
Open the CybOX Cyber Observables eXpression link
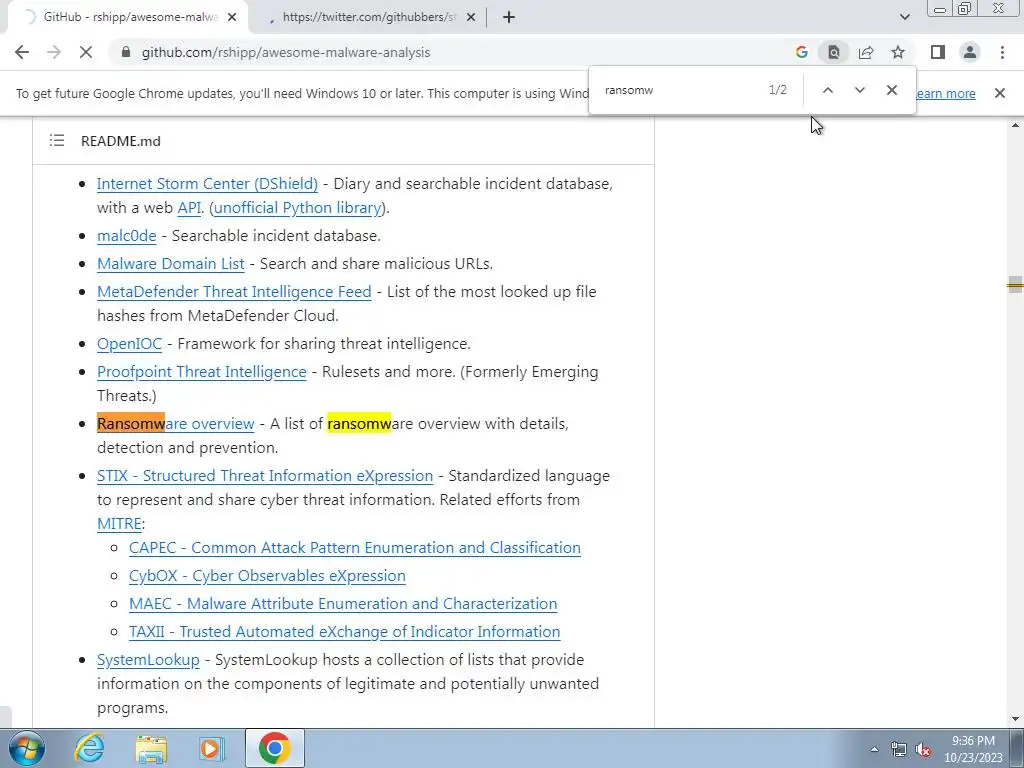267,576
